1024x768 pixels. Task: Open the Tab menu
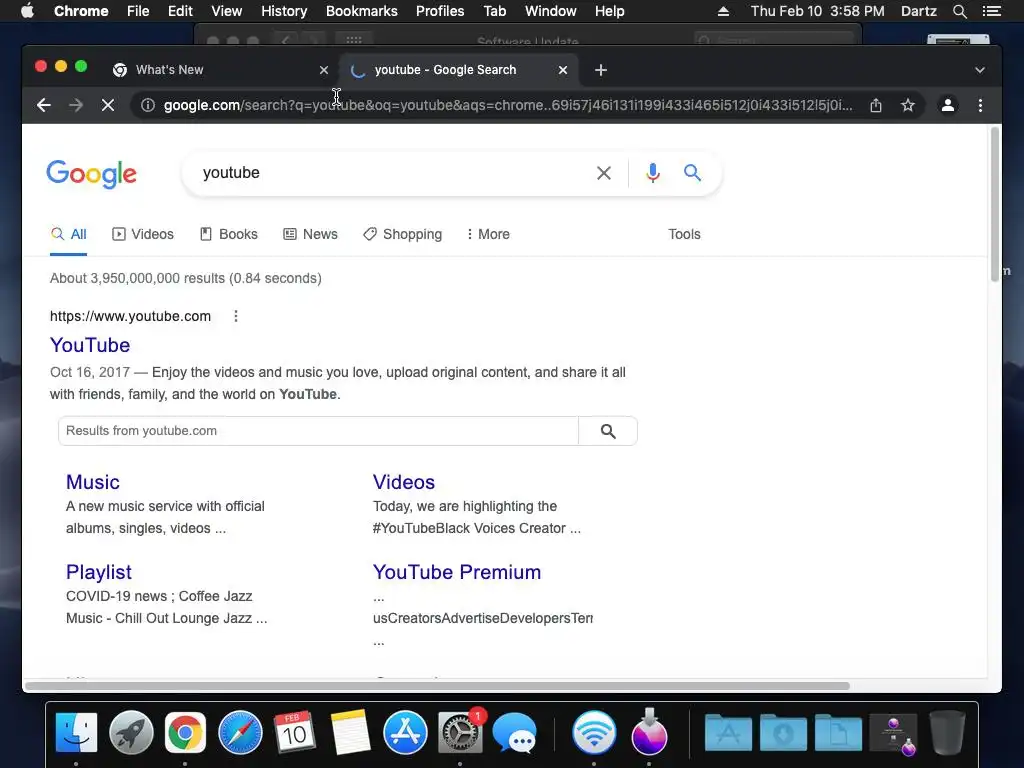pyautogui.click(x=494, y=11)
